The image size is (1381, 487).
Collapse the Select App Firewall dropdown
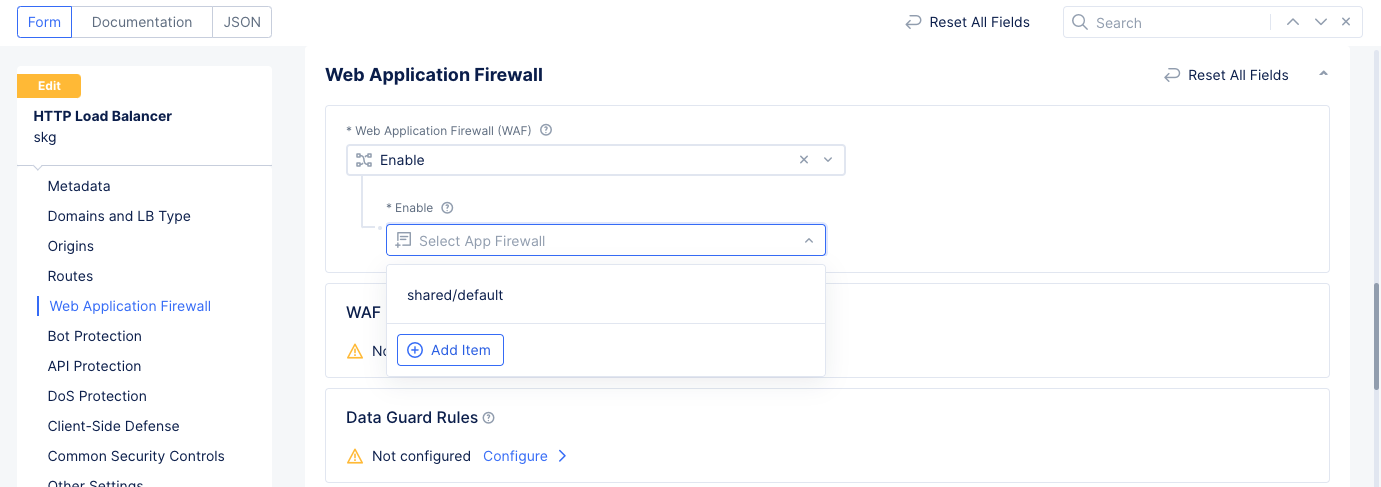pos(808,241)
